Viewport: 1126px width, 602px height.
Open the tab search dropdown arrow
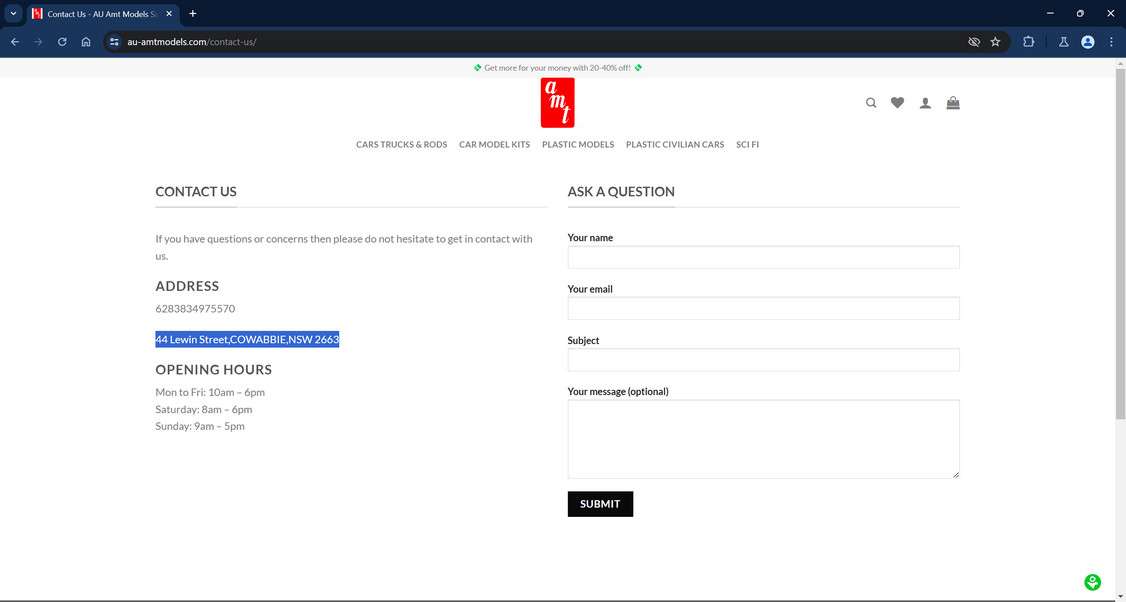(13, 14)
